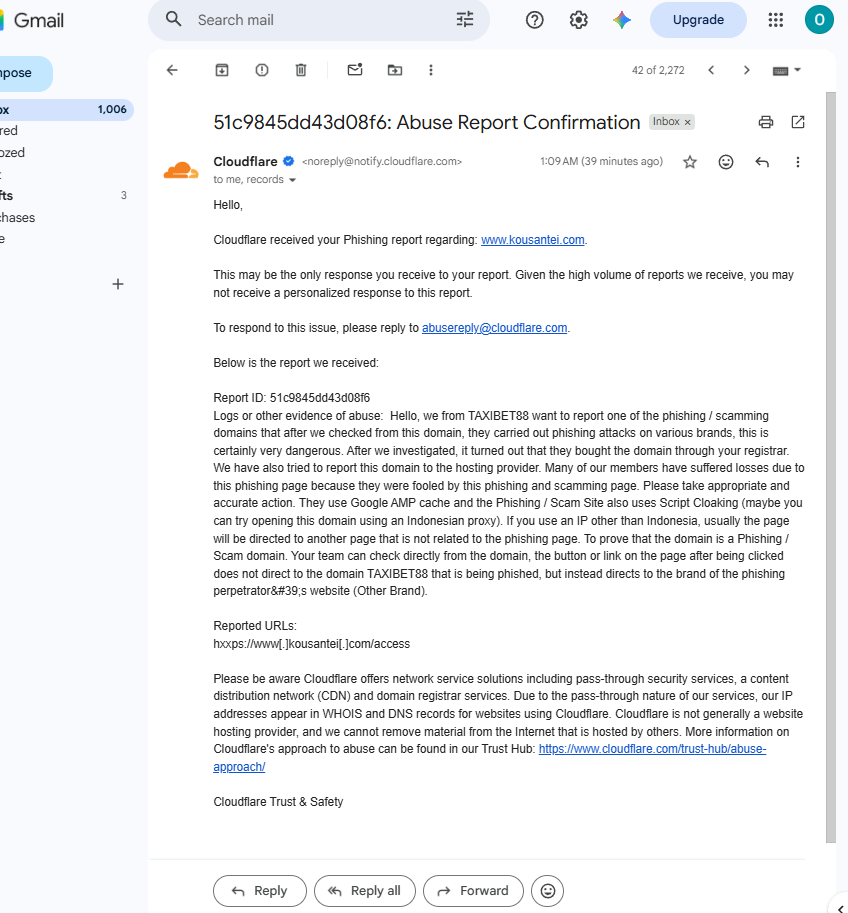Click the message pane vertical scrollbar

(x=831, y=466)
